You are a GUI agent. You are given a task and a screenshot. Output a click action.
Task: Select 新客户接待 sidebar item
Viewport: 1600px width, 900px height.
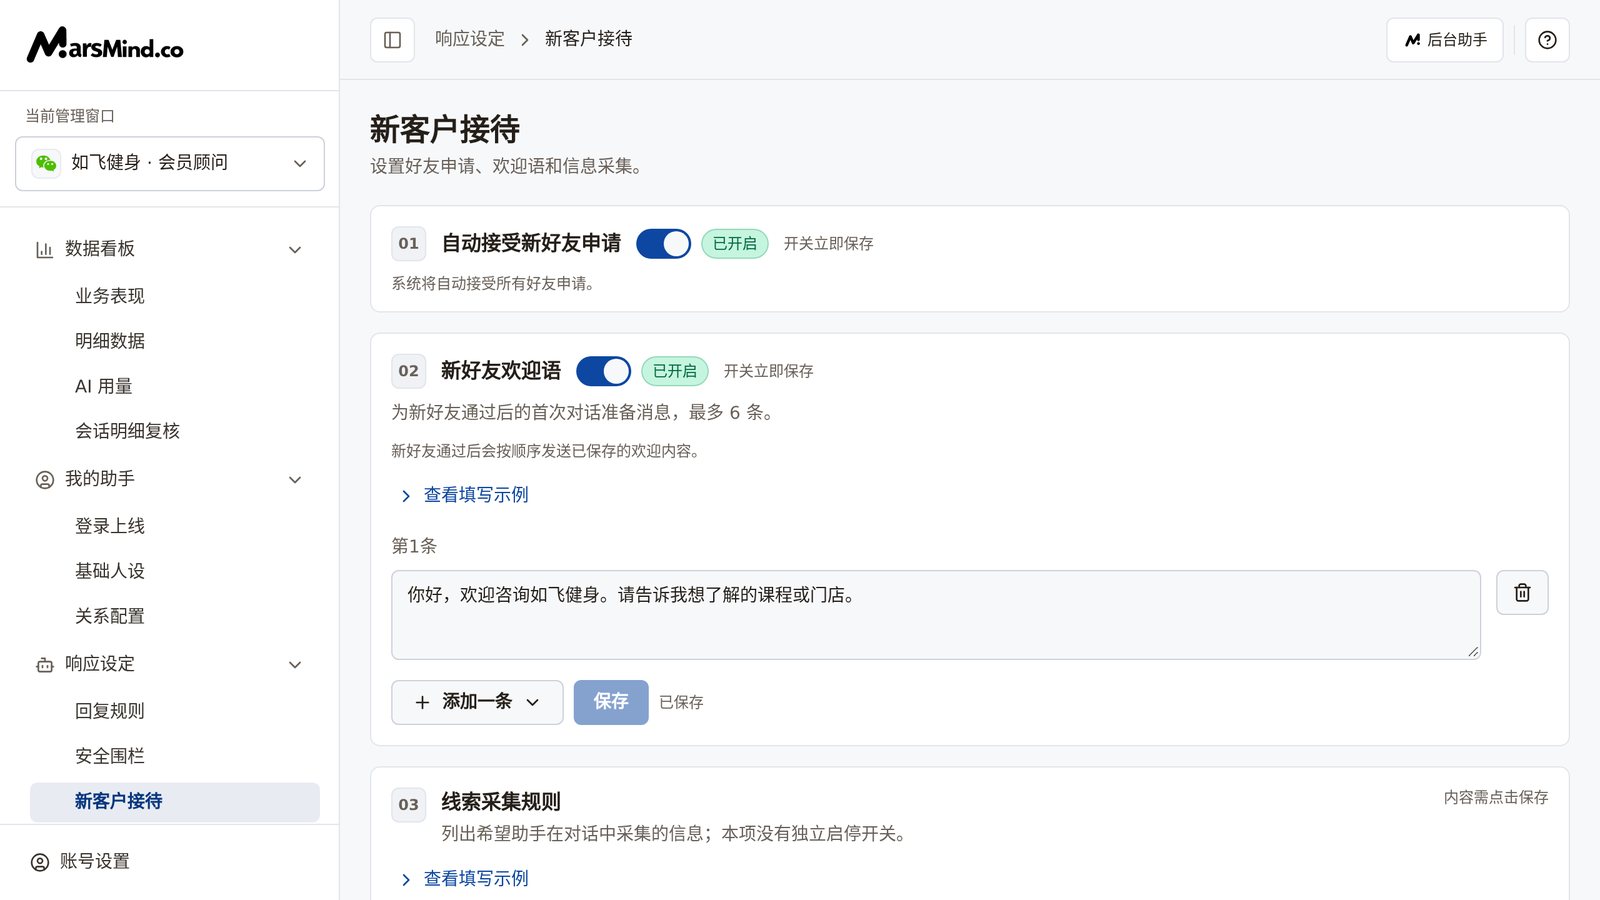[x=175, y=802]
